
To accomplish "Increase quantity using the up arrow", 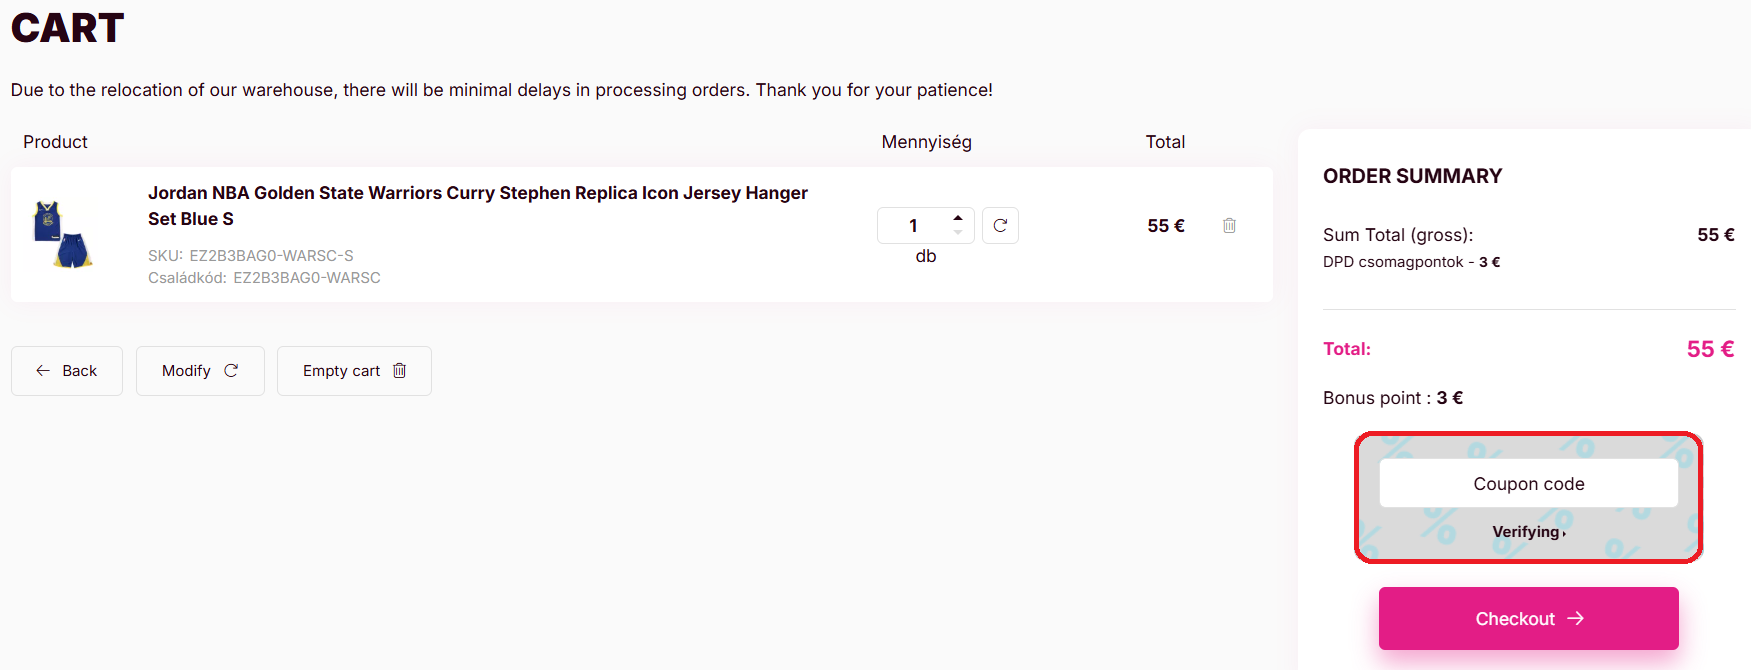I will tap(958, 217).
